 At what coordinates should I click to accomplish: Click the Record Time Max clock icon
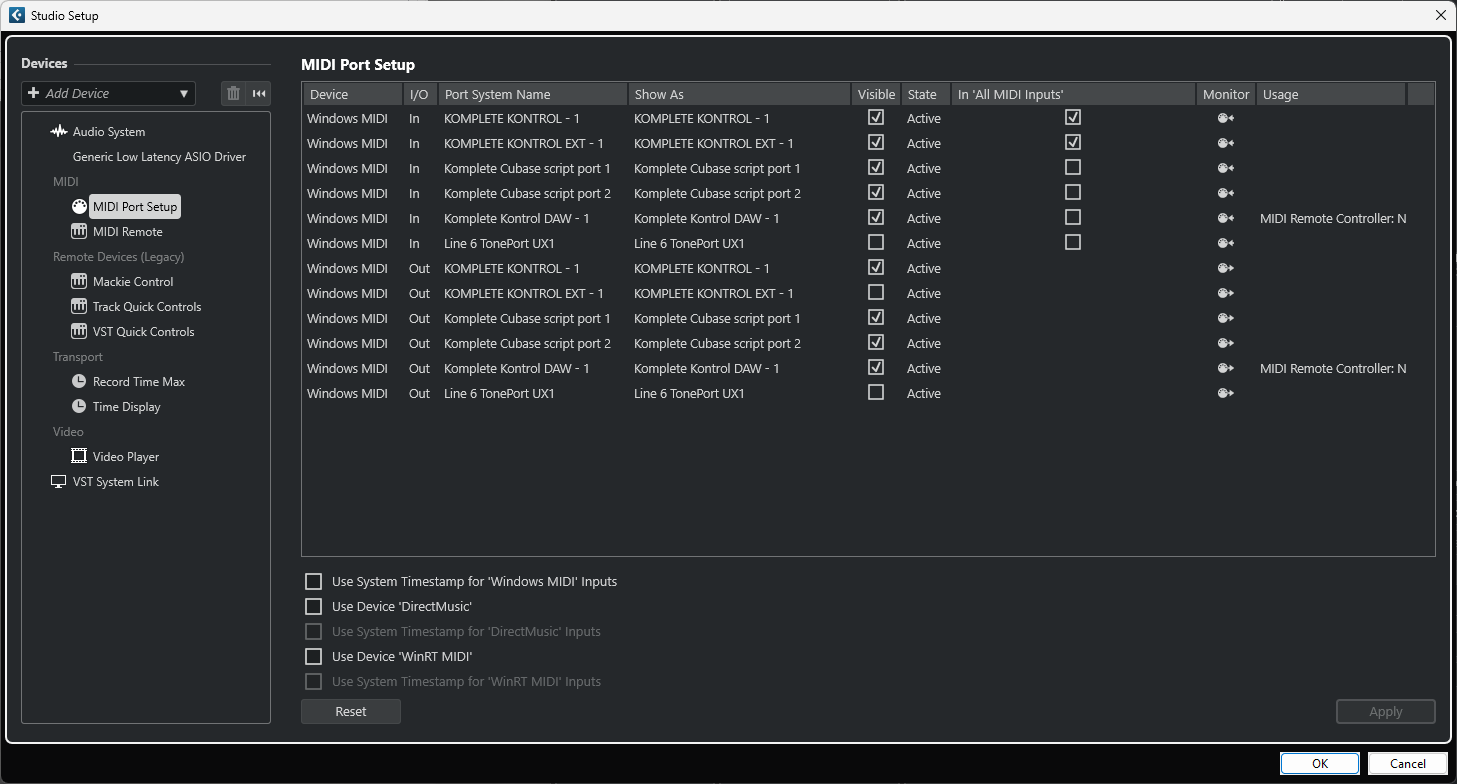point(79,382)
